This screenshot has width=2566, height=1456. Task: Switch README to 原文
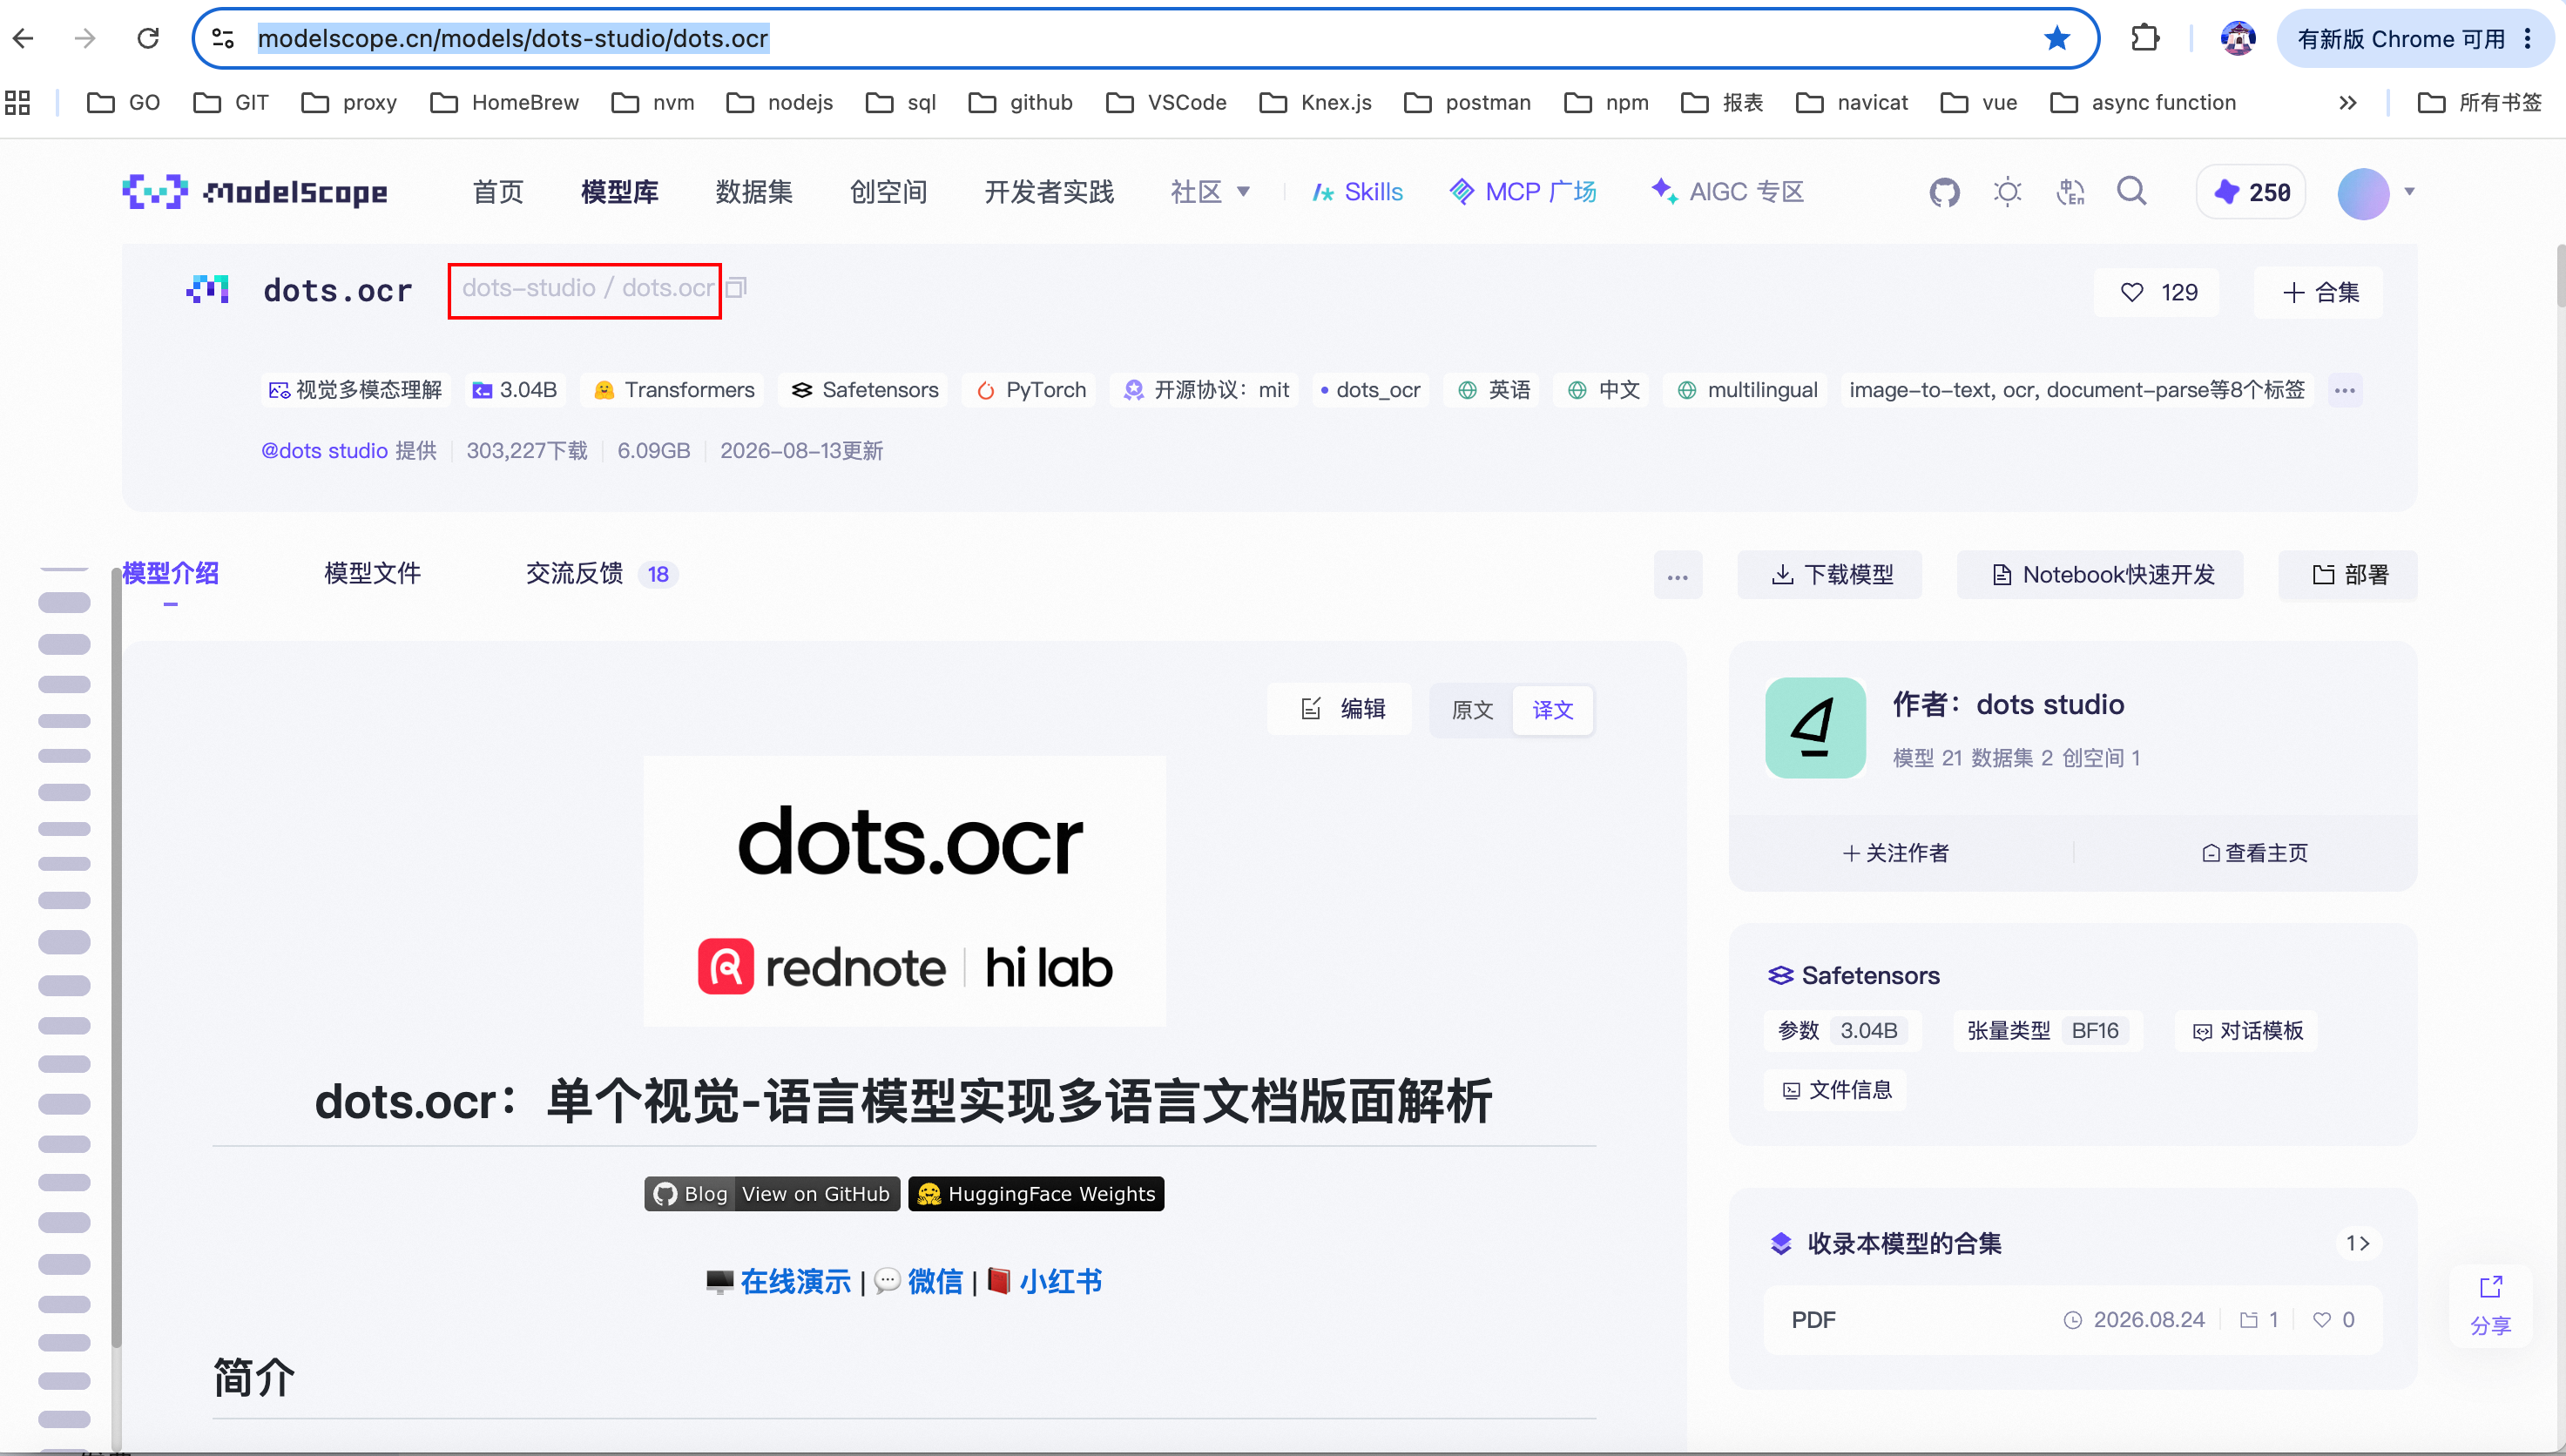[1472, 710]
